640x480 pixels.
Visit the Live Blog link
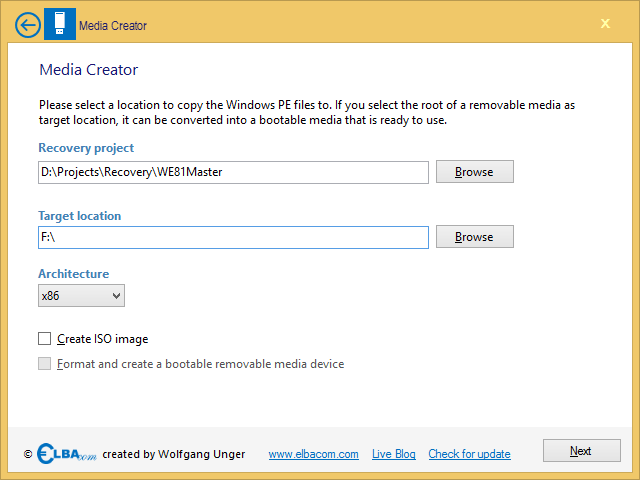[x=393, y=454]
